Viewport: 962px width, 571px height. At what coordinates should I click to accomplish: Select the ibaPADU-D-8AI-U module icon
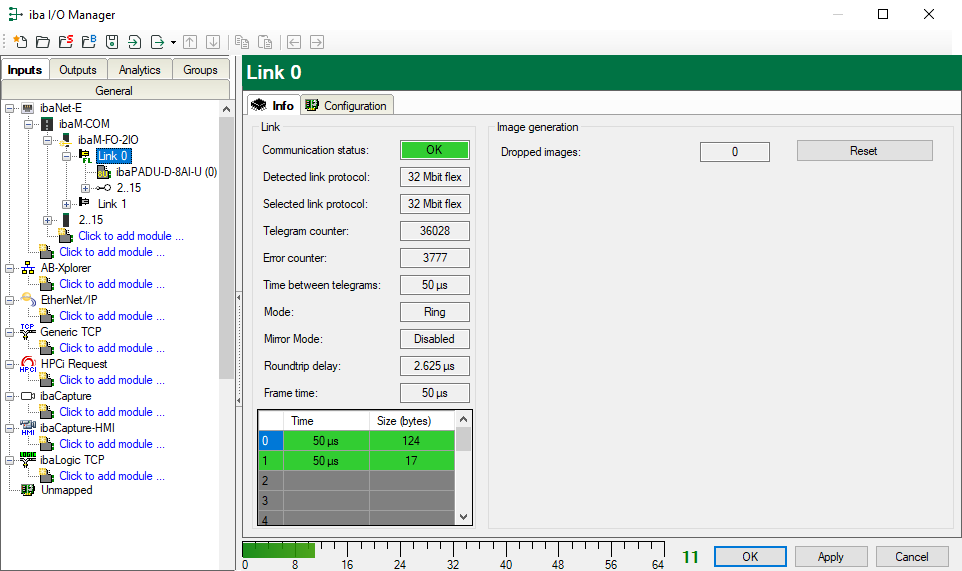coord(104,172)
